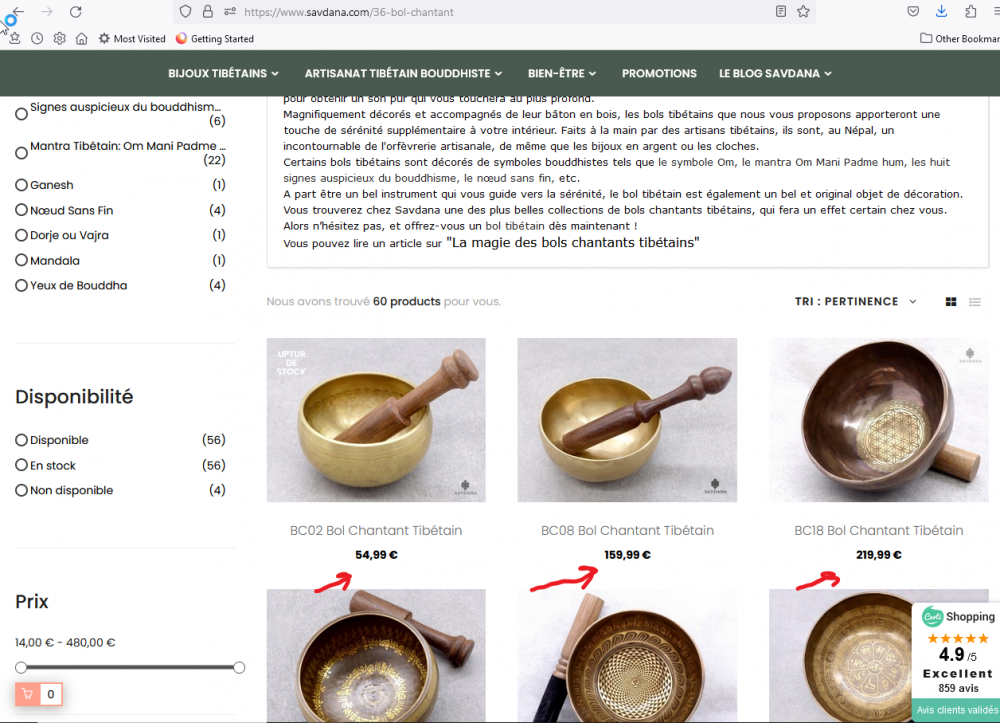This screenshot has height=723, width=1000.
Task: Open the Most Visited bookmark folder
Action: click(132, 38)
